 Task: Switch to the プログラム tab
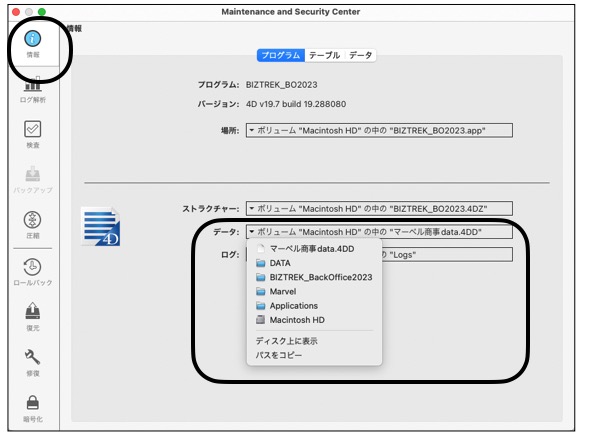tap(281, 55)
